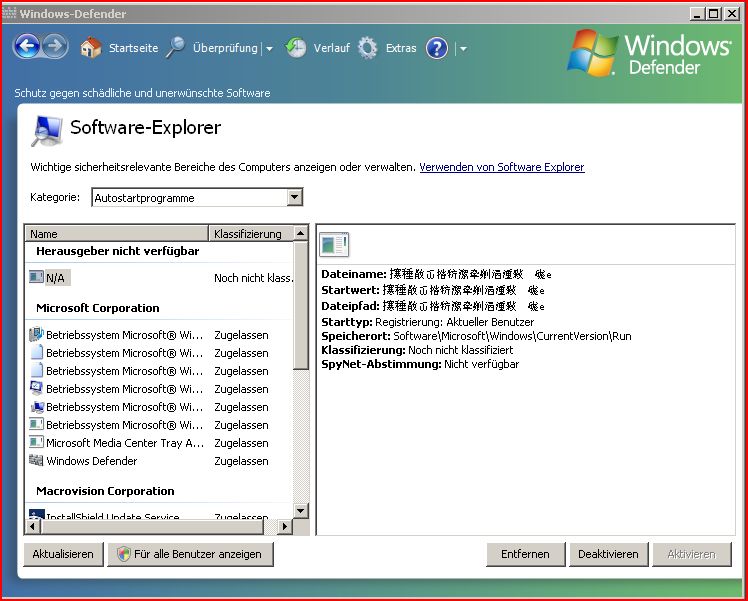Image resolution: width=748 pixels, height=601 pixels.
Task: Click the N/A entry icon
Action: (36, 277)
